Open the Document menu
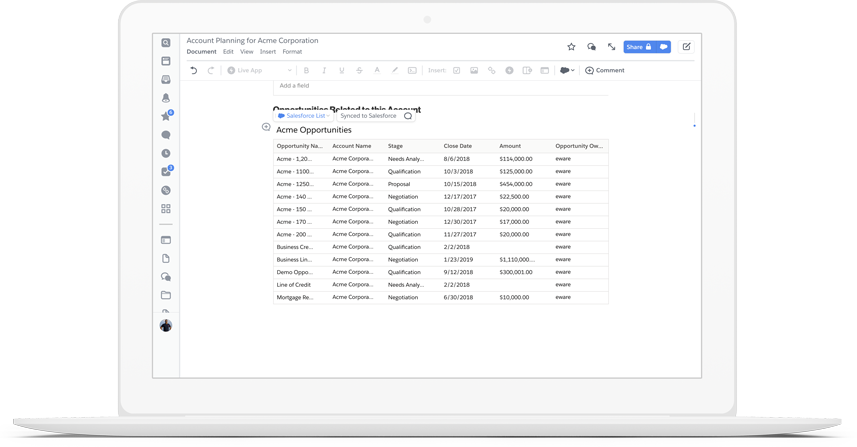857x447 pixels. [202, 52]
